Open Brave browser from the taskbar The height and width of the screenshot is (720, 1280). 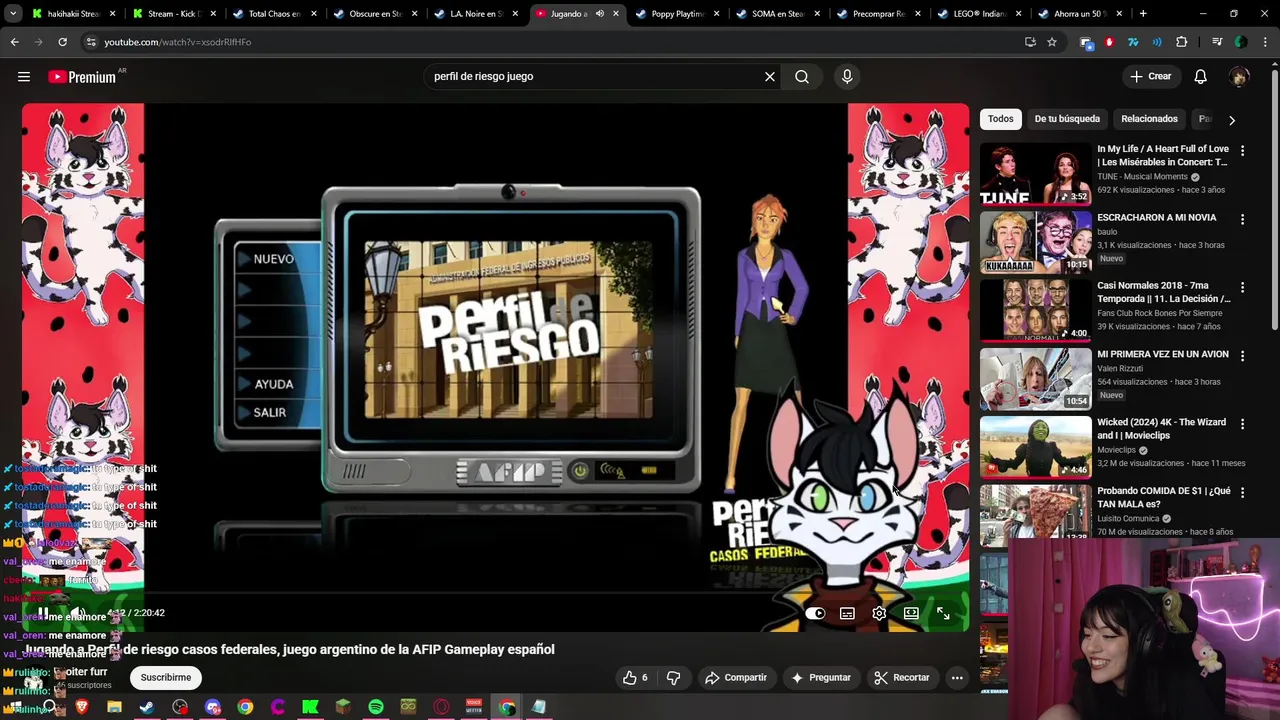(x=82, y=707)
